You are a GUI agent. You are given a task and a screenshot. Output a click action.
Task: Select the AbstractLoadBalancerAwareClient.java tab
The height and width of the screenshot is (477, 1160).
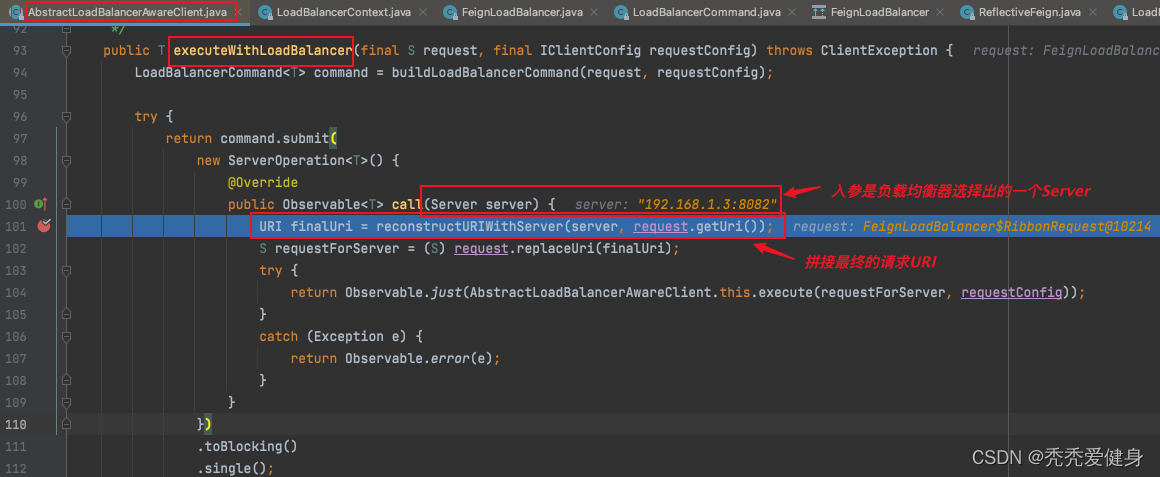(129, 12)
